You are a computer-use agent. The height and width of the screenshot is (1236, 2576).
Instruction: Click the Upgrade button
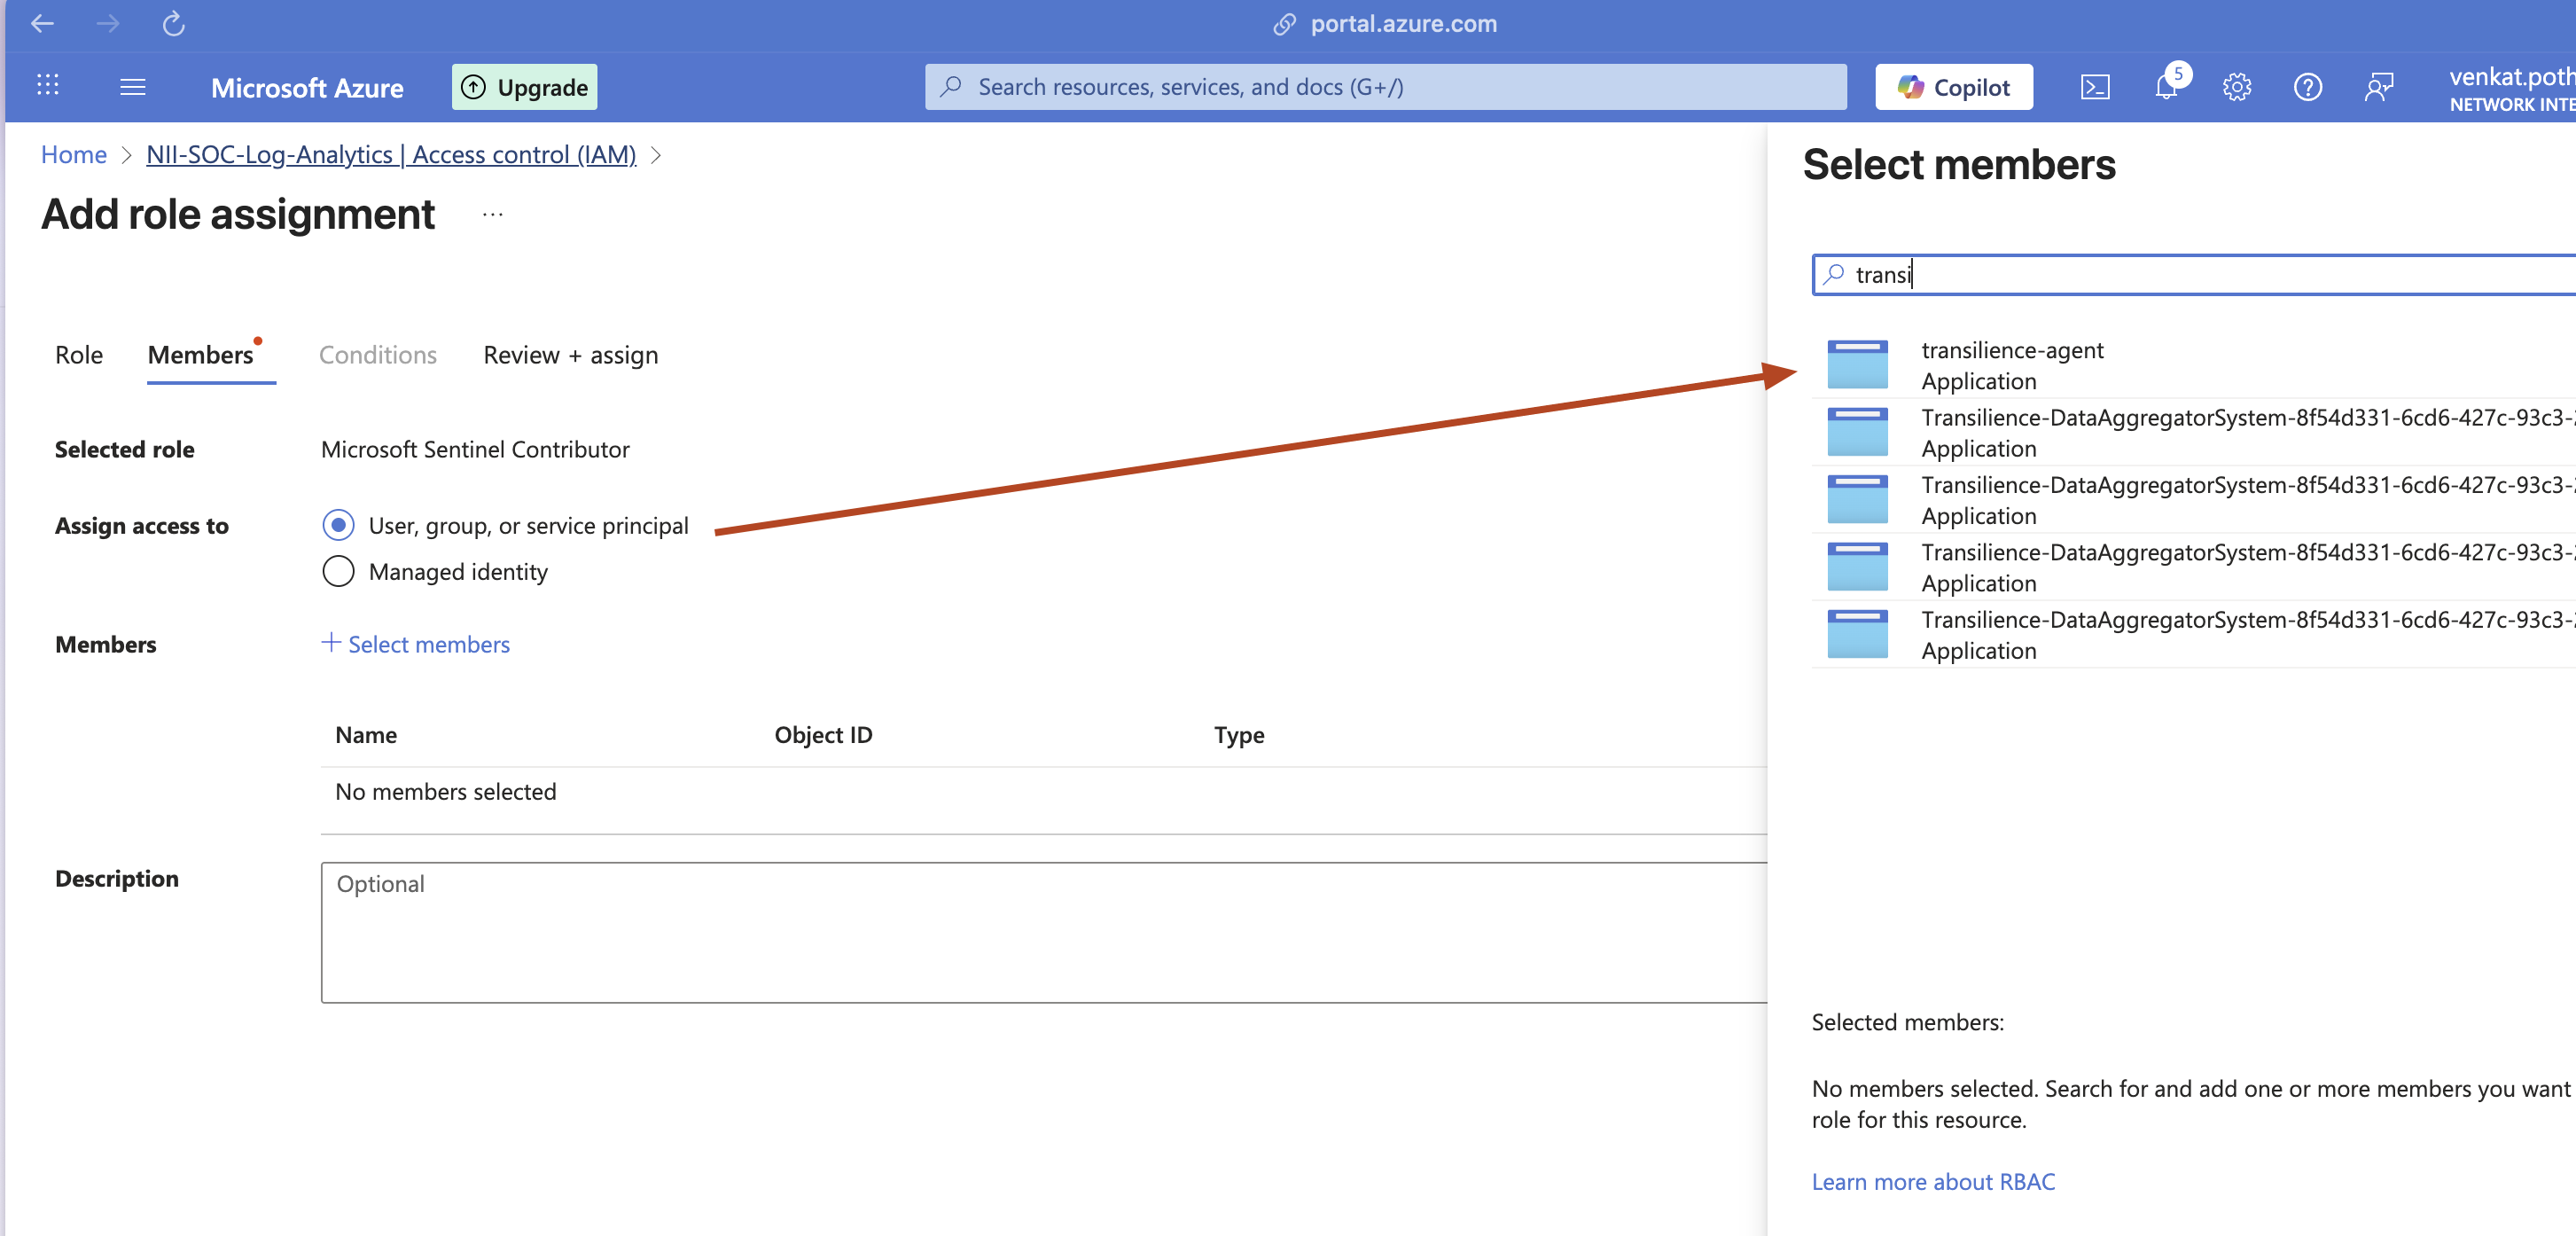point(525,87)
